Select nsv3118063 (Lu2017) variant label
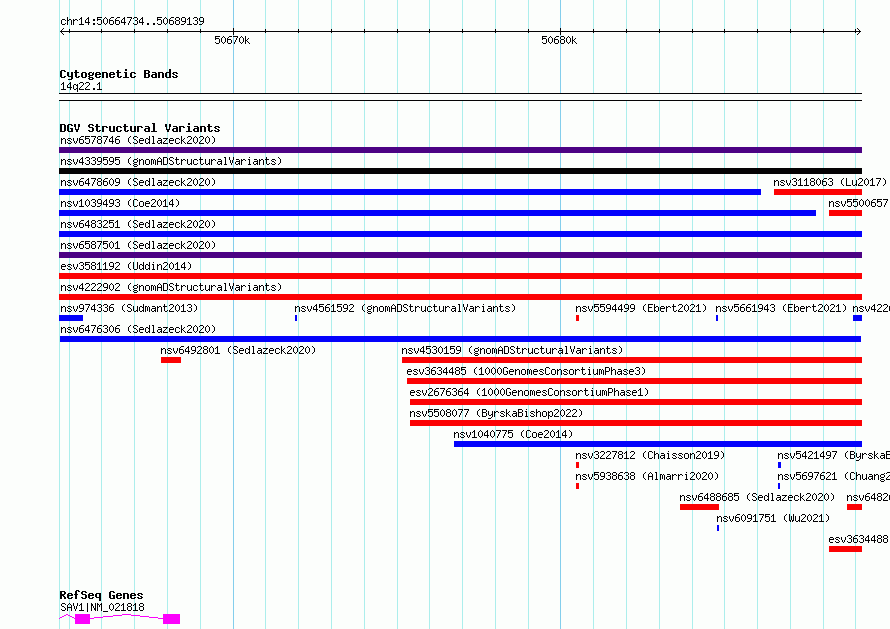The width and height of the screenshot is (890, 629). (830, 182)
